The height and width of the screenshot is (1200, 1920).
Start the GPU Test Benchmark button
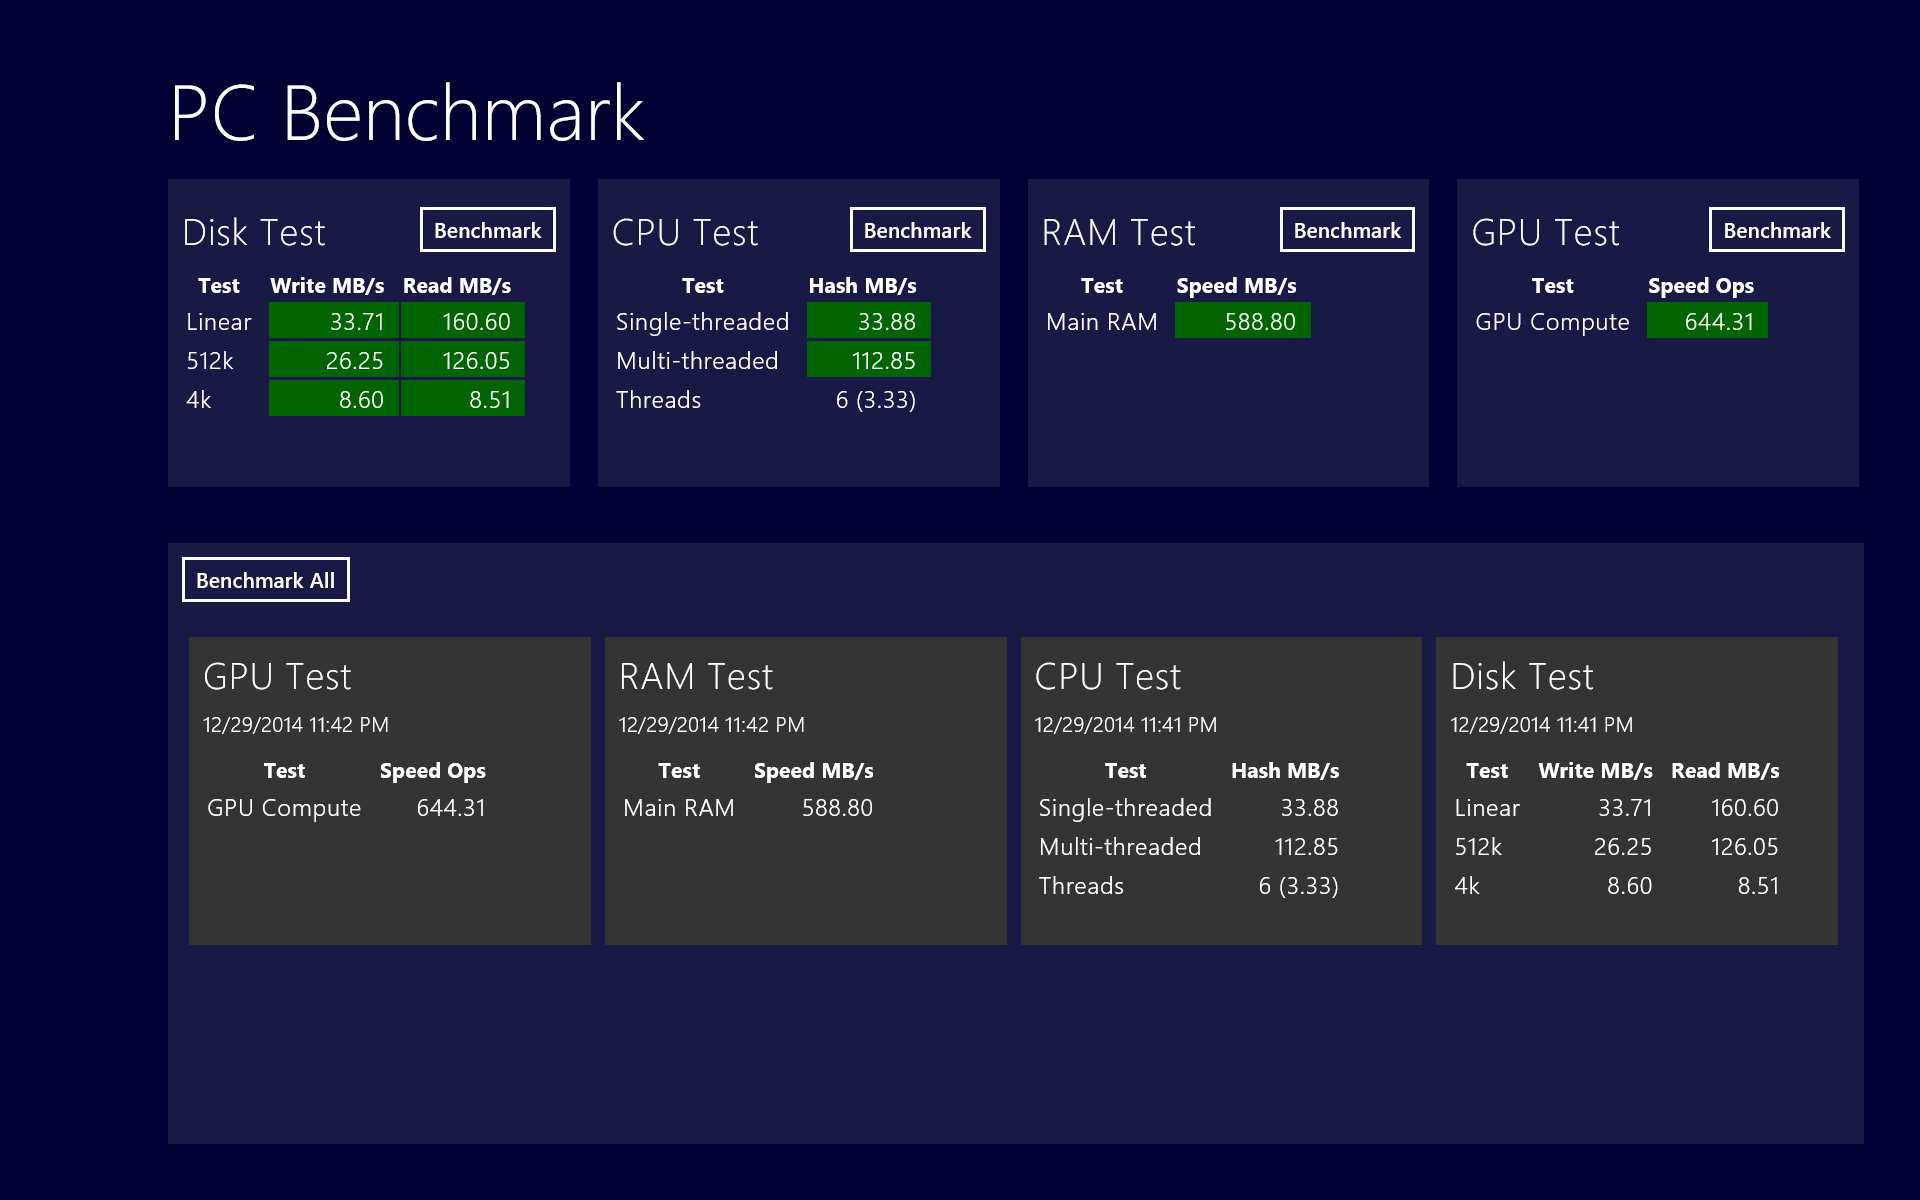pyautogui.click(x=1776, y=230)
